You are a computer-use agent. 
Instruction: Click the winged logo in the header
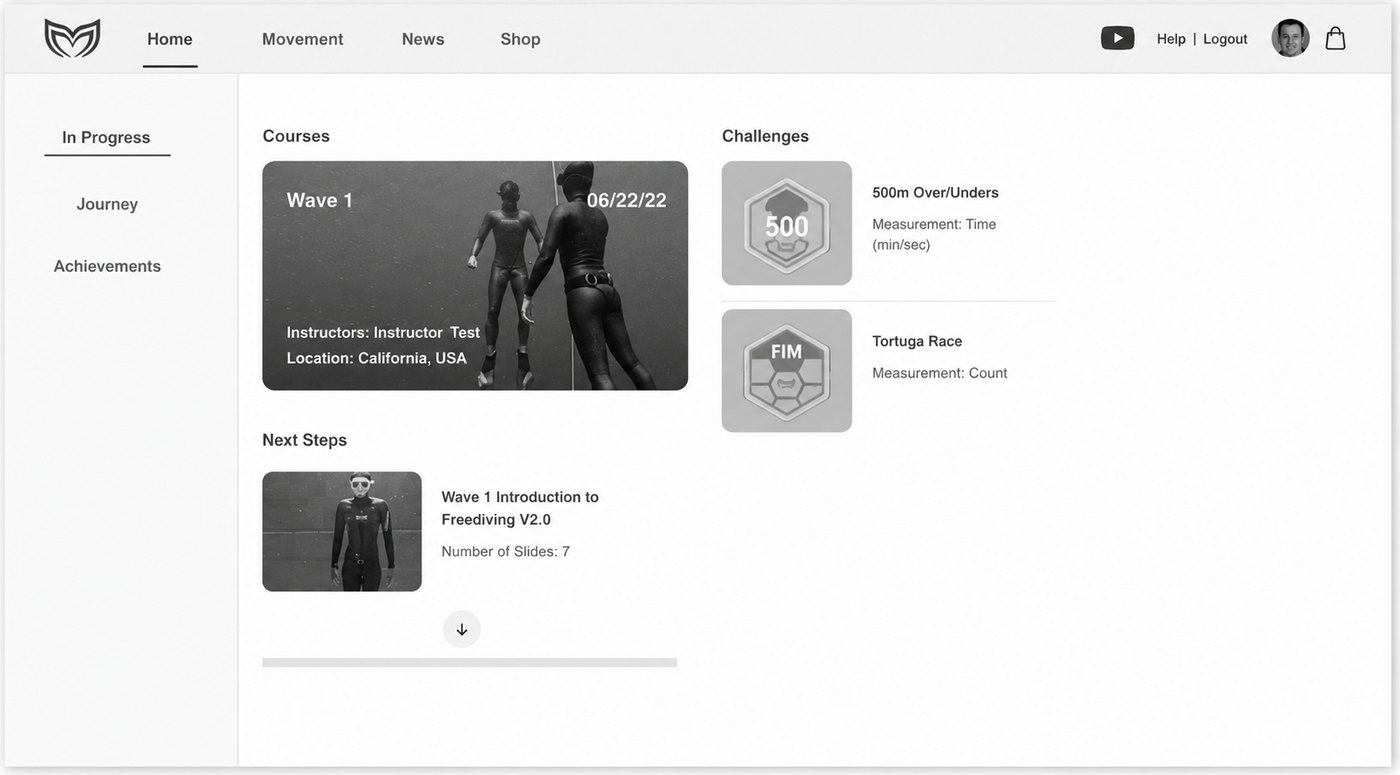click(72, 38)
